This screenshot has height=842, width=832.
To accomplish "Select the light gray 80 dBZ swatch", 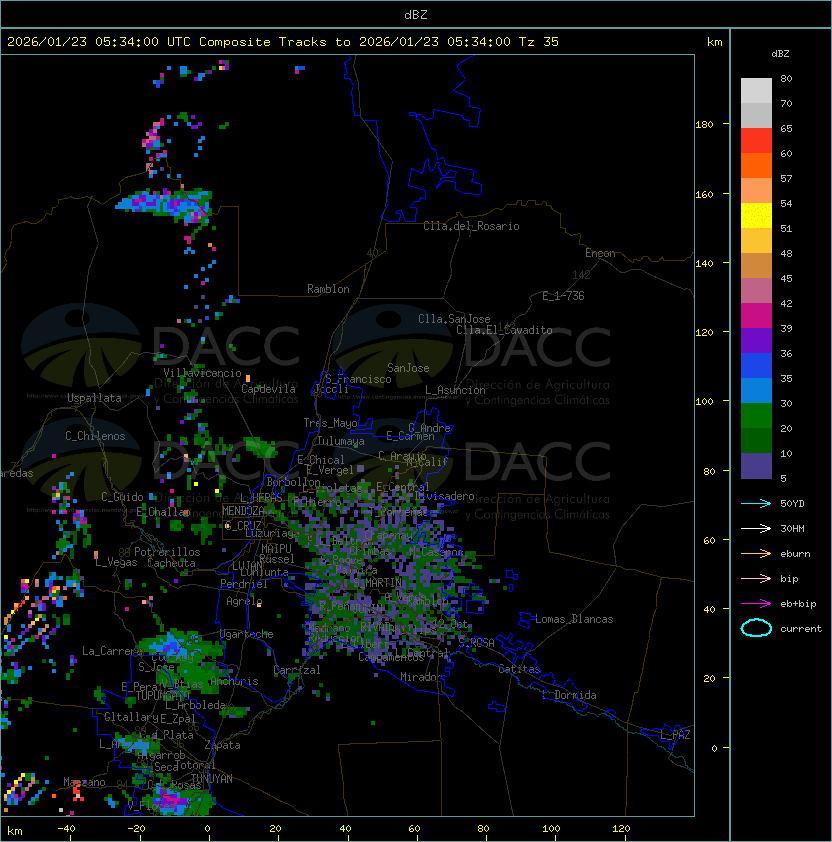I will coord(756,90).
